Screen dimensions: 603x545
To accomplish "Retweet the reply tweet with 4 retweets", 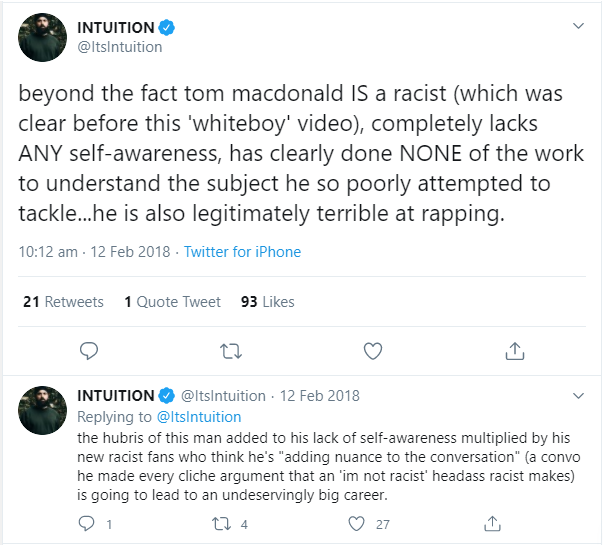I will pyautogui.click(x=222, y=524).
